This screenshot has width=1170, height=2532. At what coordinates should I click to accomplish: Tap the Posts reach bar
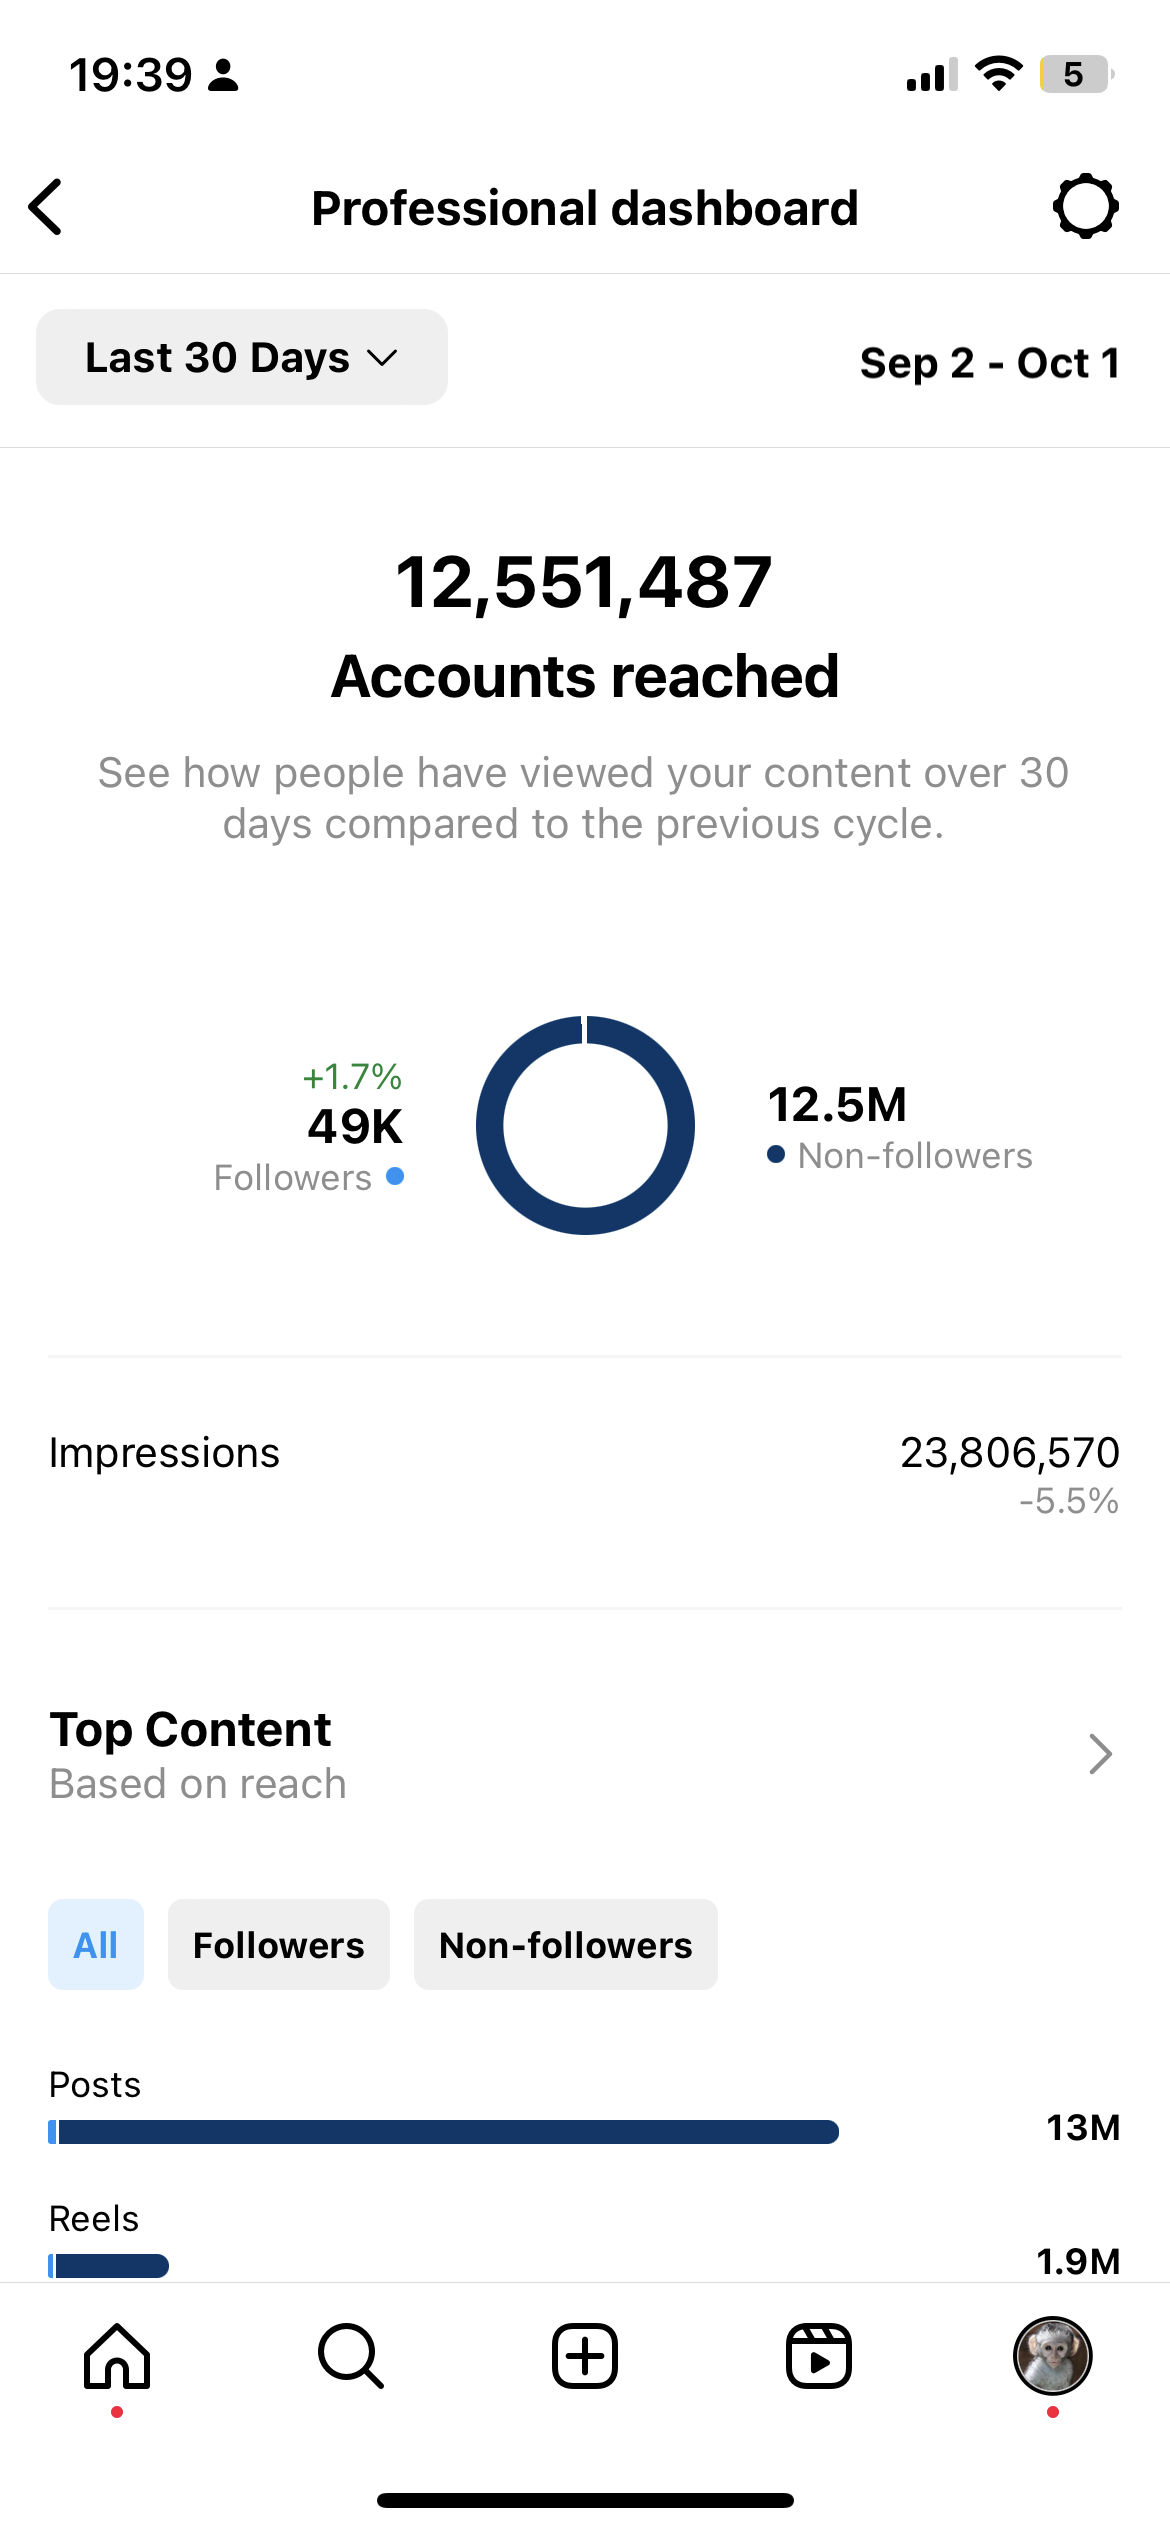(443, 2132)
